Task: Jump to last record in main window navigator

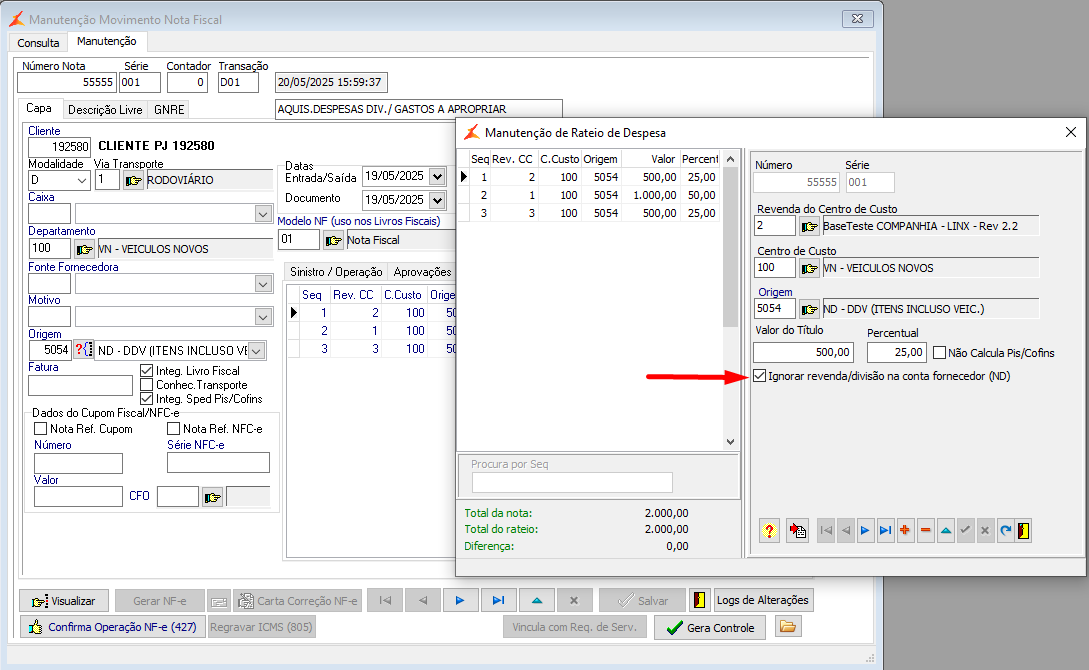Action: 498,601
